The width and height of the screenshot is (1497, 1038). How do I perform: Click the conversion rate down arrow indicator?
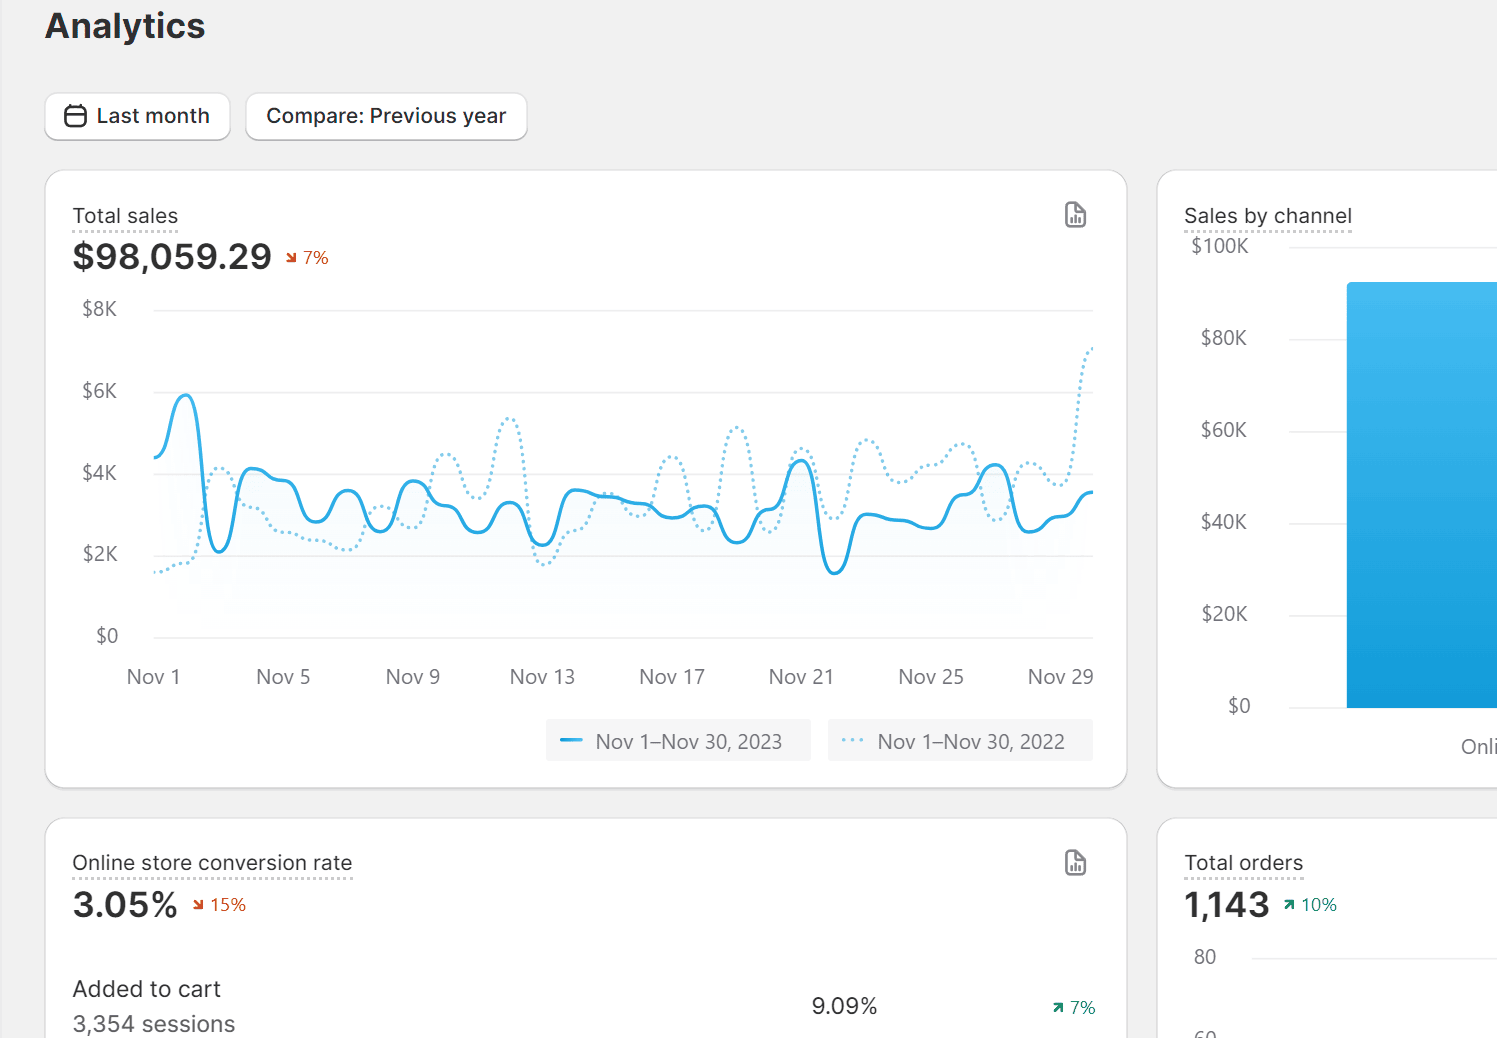click(x=198, y=905)
